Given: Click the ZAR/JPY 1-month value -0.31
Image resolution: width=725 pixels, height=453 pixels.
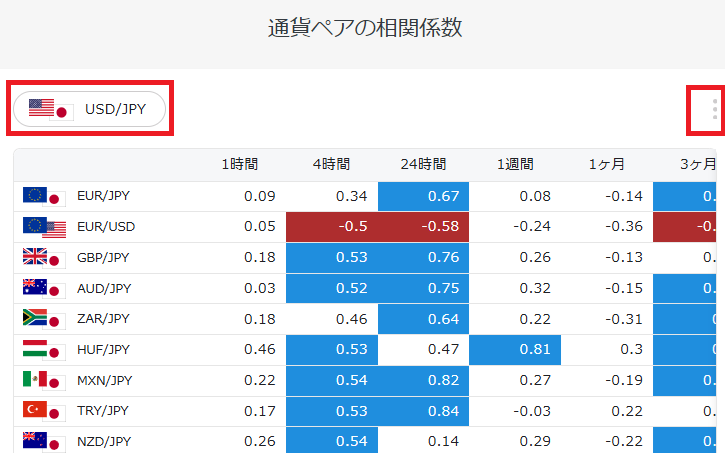Looking at the screenshot, I should click(x=624, y=319).
